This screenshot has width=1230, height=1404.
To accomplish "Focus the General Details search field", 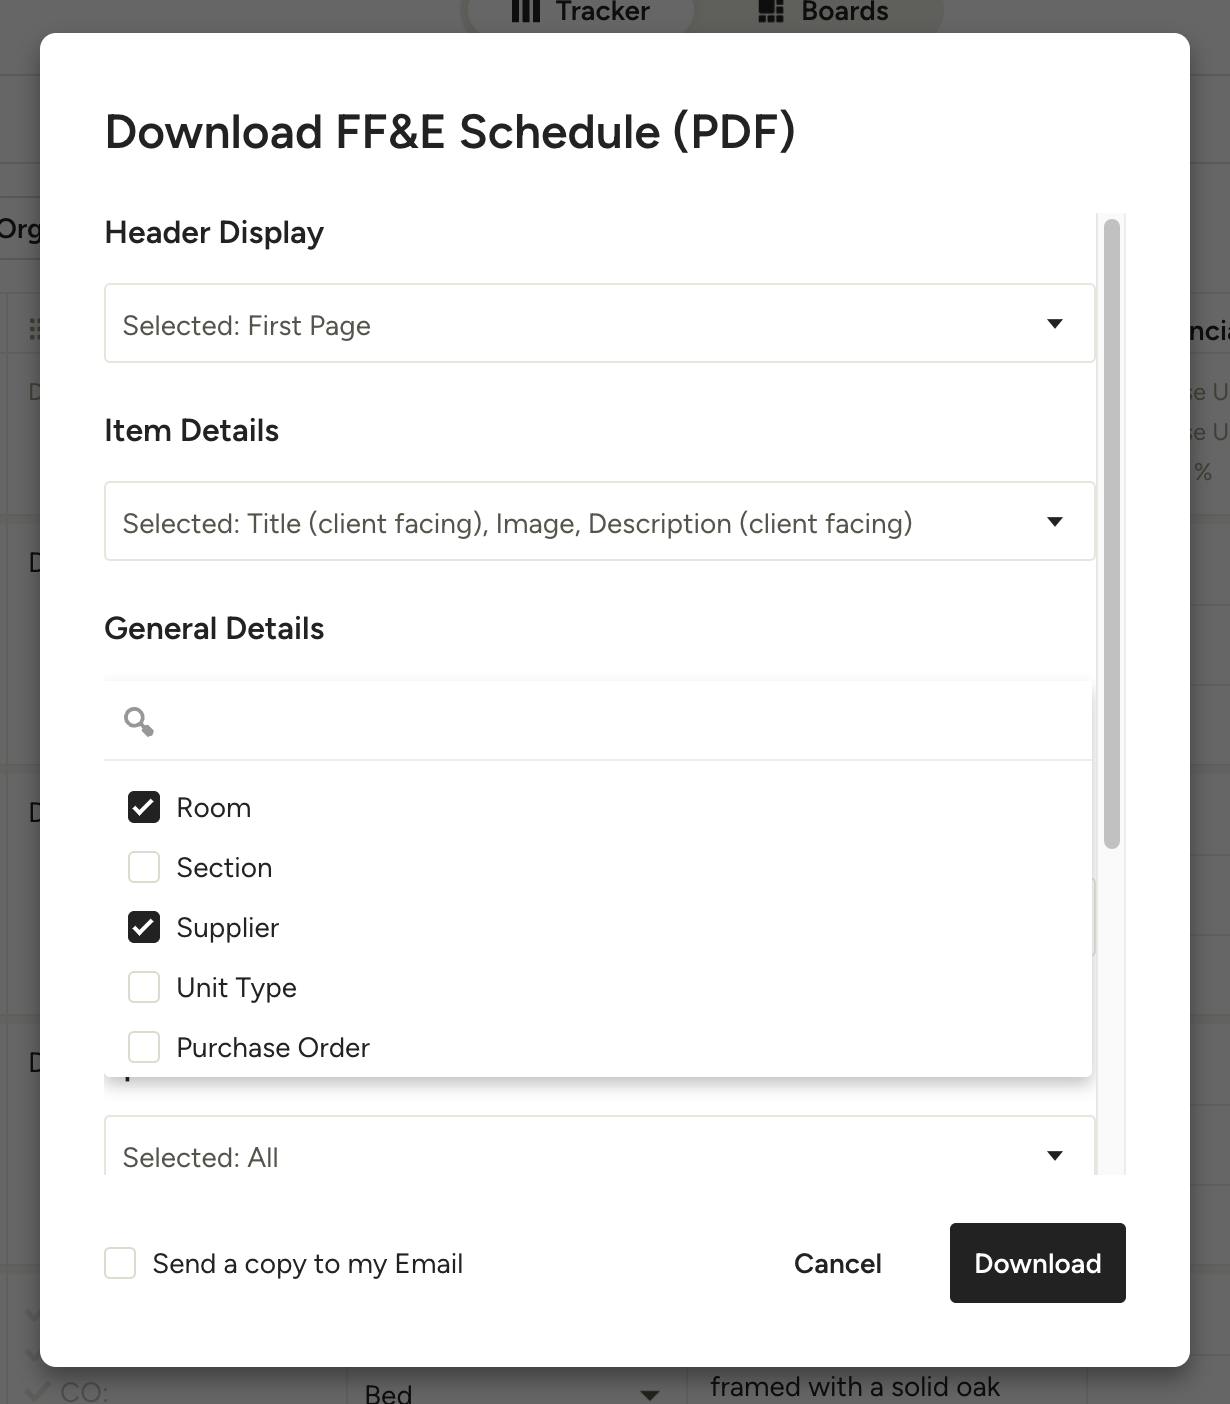I will click(598, 721).
